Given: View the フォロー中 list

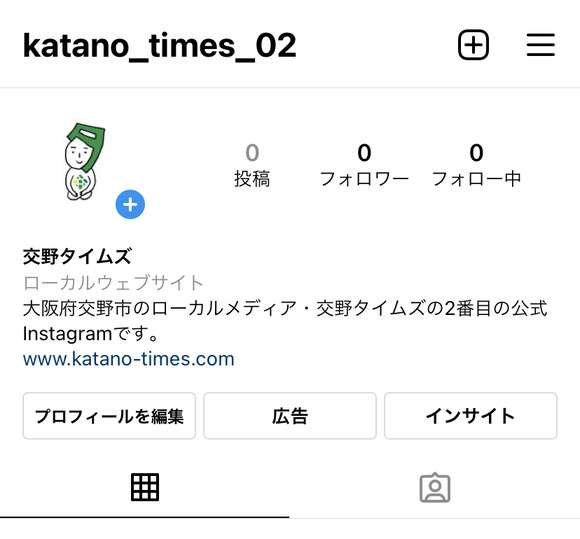Looking at the screenshot, I should point(476,165).
